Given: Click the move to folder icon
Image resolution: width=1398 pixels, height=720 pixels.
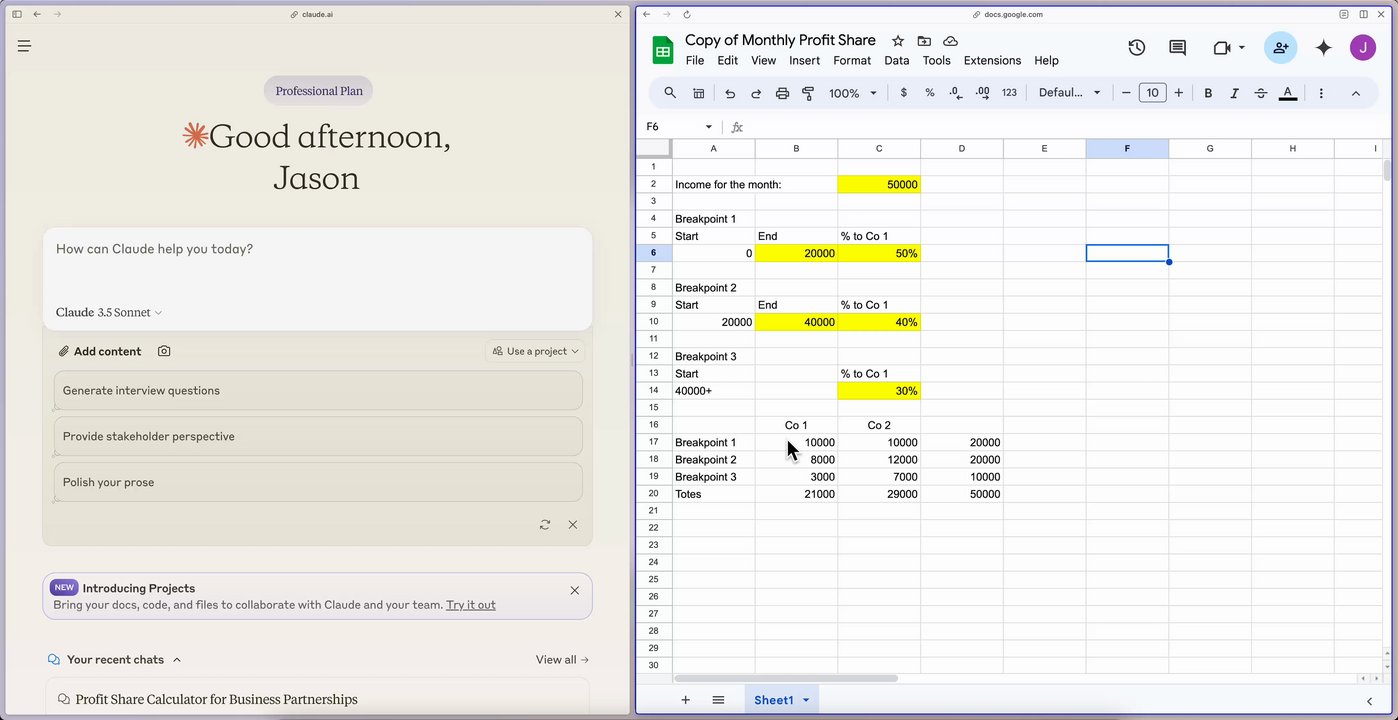Looking at the screenshot, I should (924, 41).
